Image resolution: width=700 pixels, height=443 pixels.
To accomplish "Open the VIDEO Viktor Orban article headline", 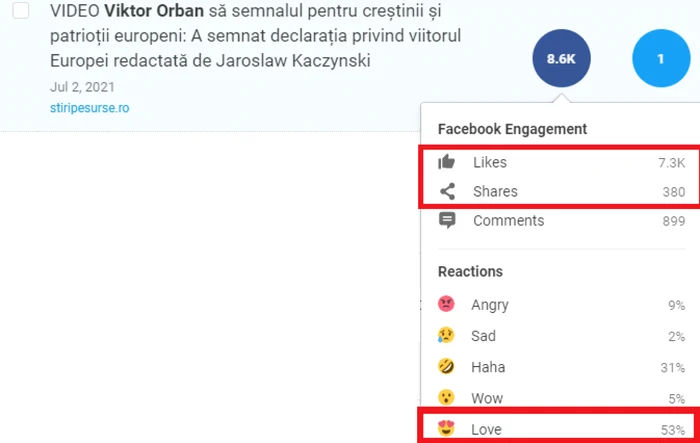I will 255,36.
